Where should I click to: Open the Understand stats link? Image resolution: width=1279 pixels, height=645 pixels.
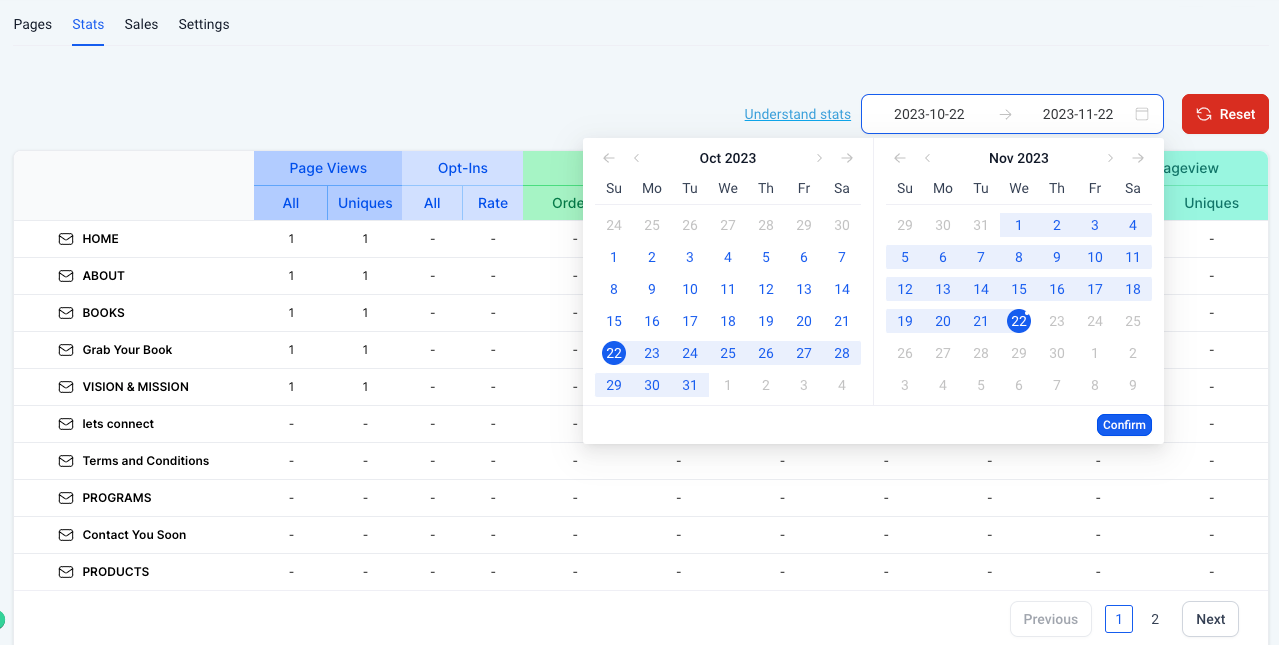(x=797, y=114)
